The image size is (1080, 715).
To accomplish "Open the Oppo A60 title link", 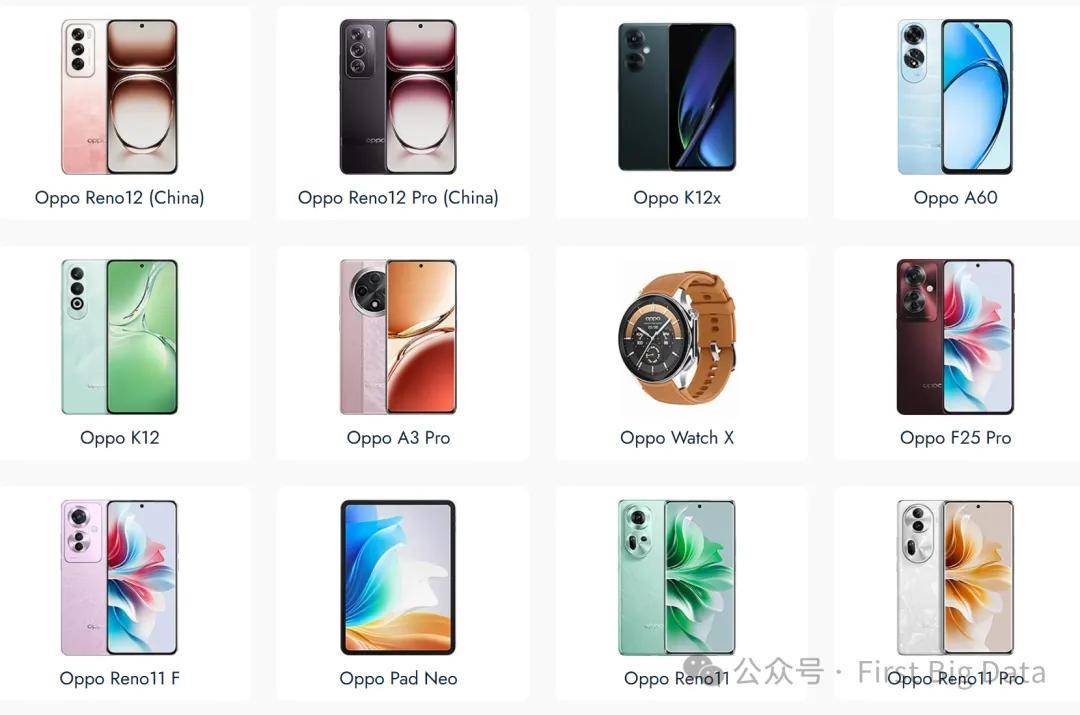I will (x=955, y=198).
